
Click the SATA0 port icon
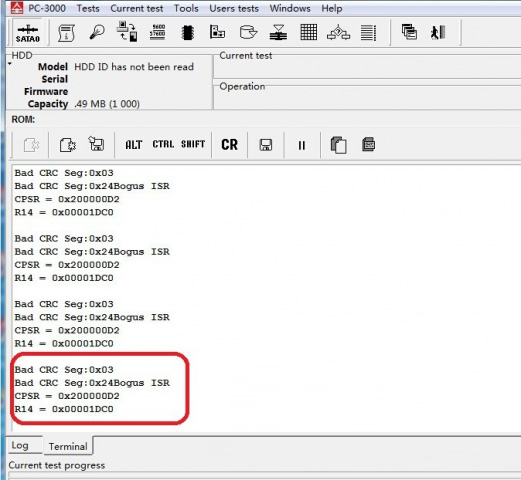28,33
